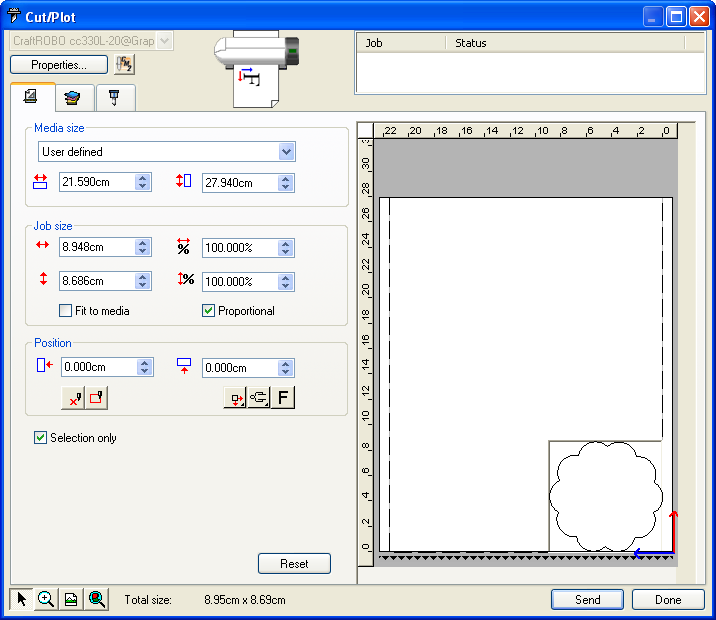Click the zoom-to-page icon in bottom toolbar
716x620 pixels.
coord(71,599)
